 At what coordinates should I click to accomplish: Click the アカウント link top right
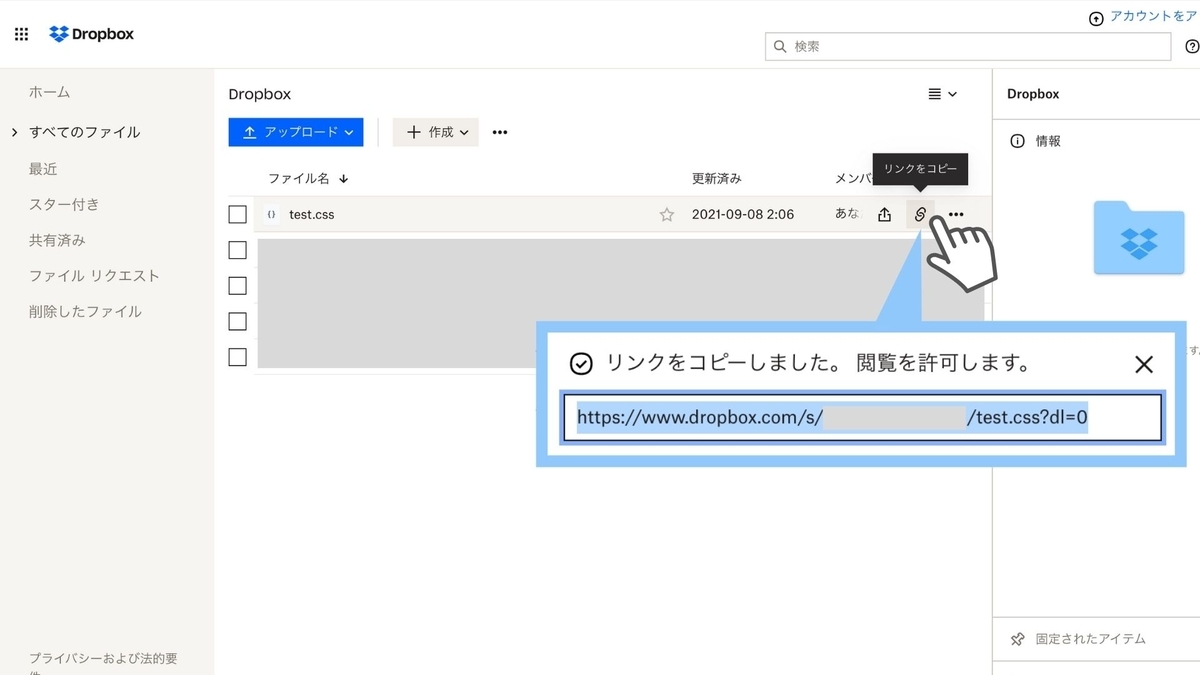click(x=1148, y=16)
